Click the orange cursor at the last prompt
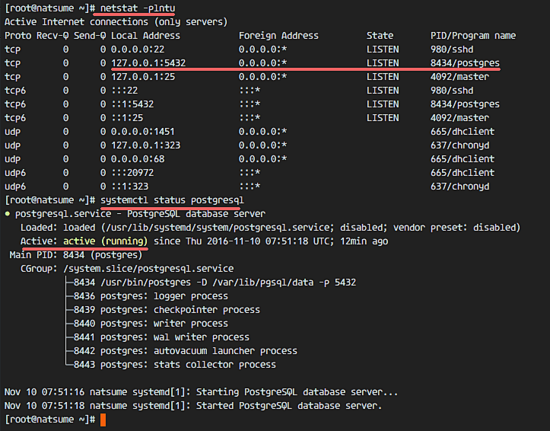 (103, 419)
